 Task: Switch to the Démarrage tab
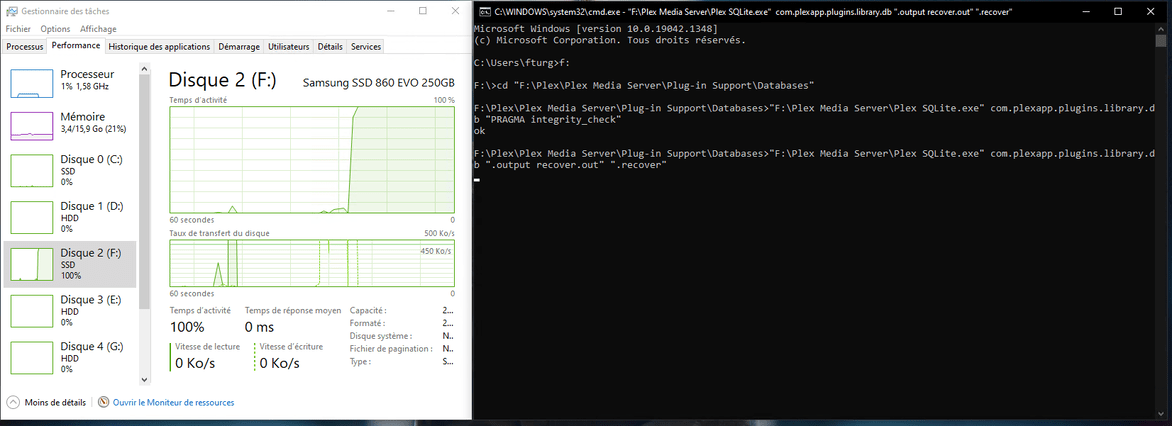pyautogui.click(x=239, y=46)
